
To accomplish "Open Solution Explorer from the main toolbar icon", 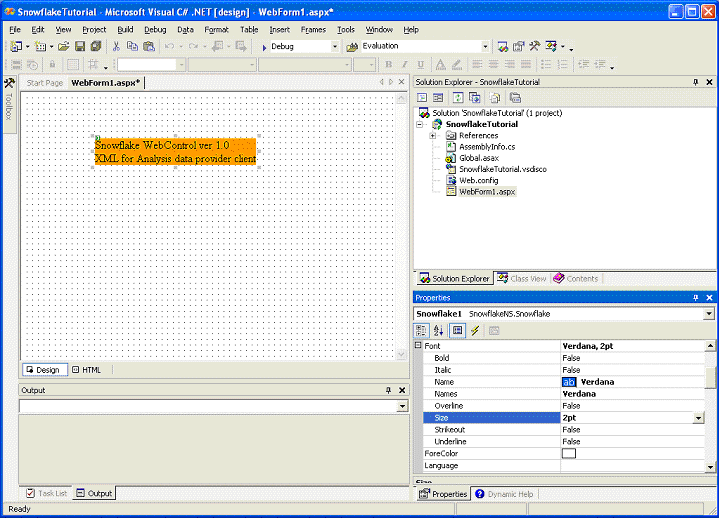I will click(503, 46).
